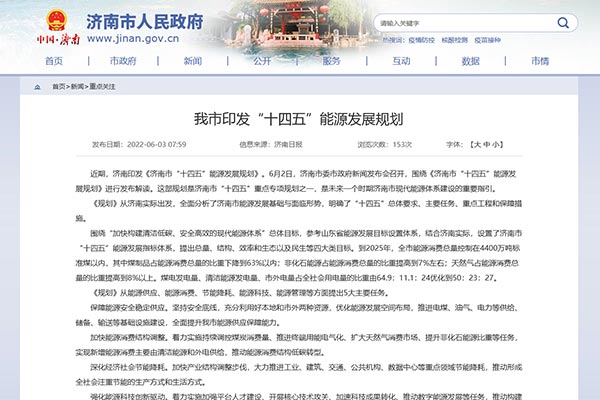
Task: Click 重点关注 in the breadcrumb trail
Action: pos(103,87)
